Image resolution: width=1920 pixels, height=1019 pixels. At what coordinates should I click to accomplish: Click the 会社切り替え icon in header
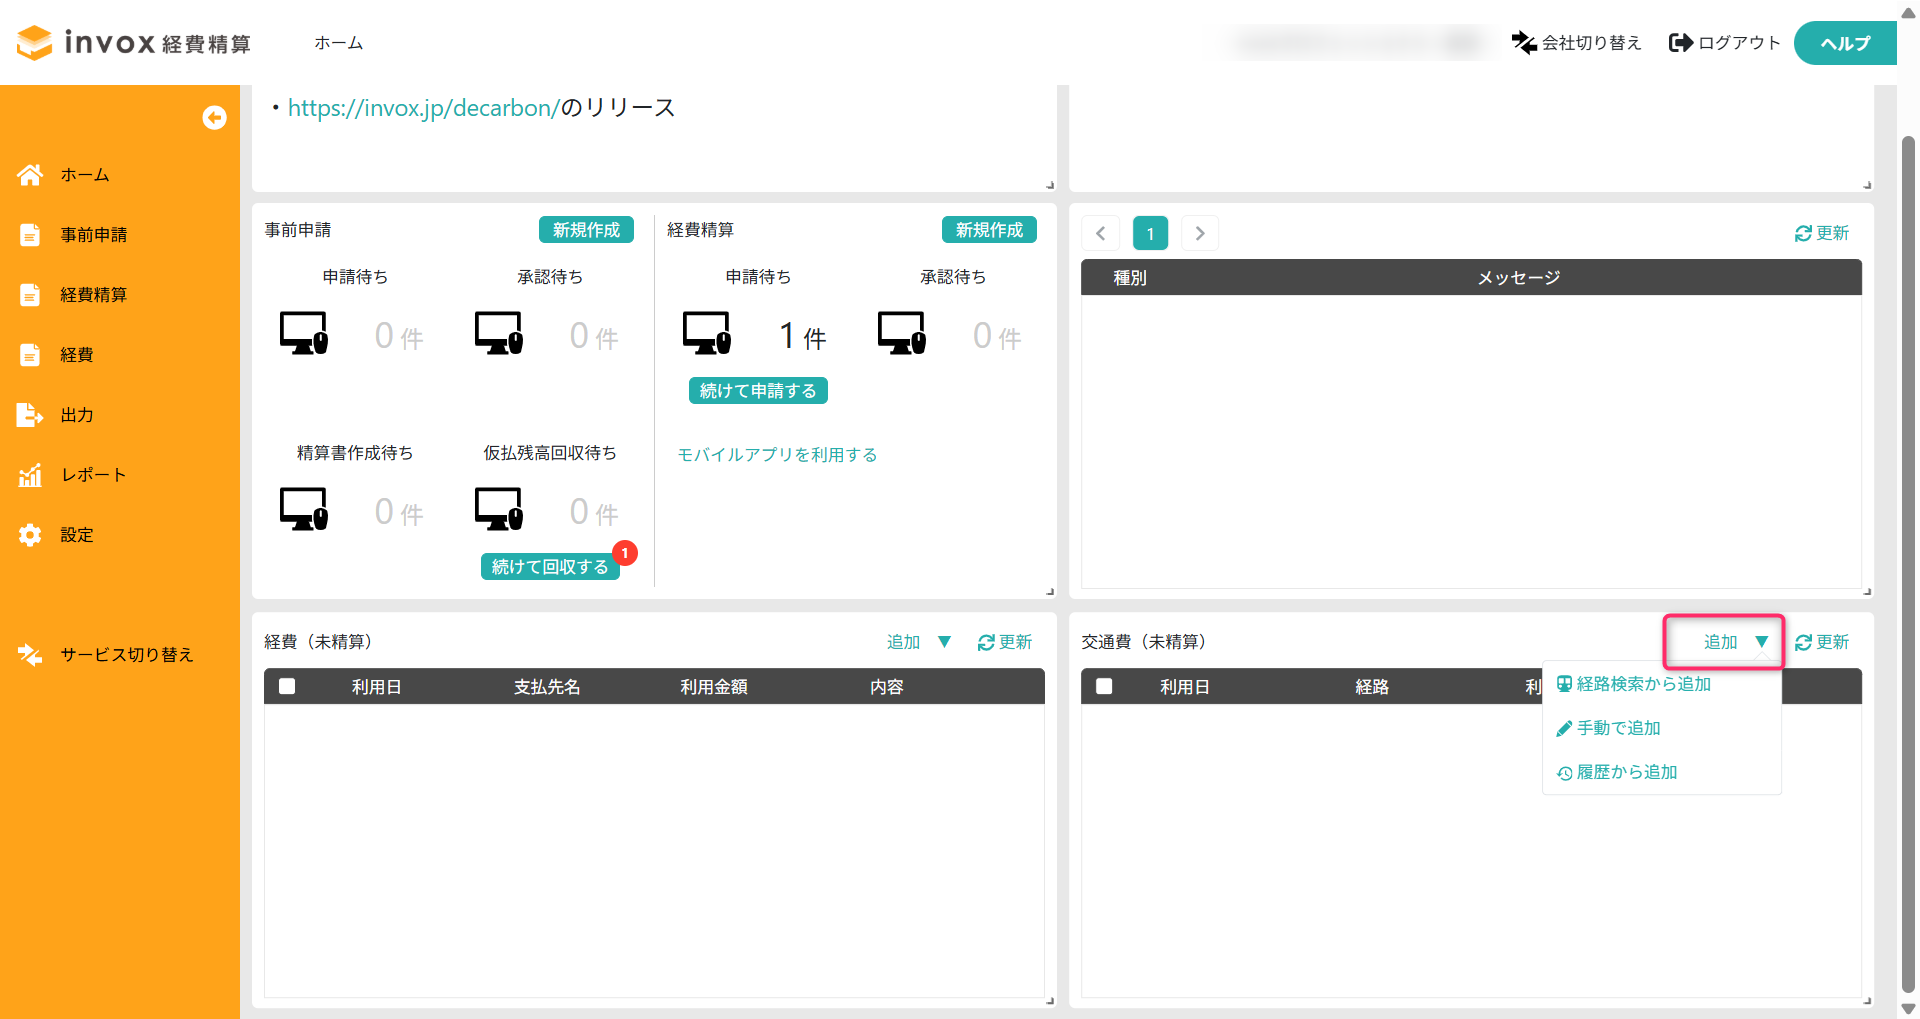(x=1524, y=43)
